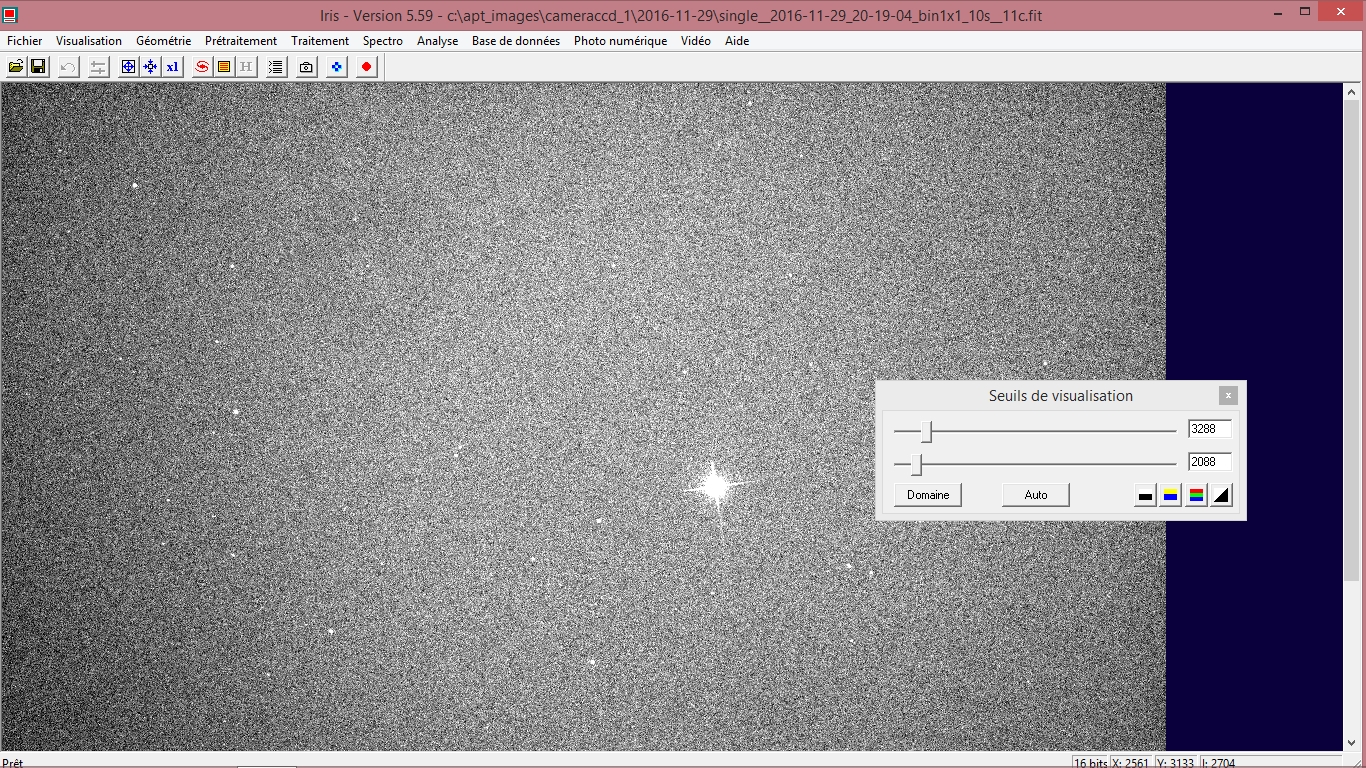This screenshot has width=1366, height=768.
Task: Open the Photo numérique menu
Action: pos(620,41)
